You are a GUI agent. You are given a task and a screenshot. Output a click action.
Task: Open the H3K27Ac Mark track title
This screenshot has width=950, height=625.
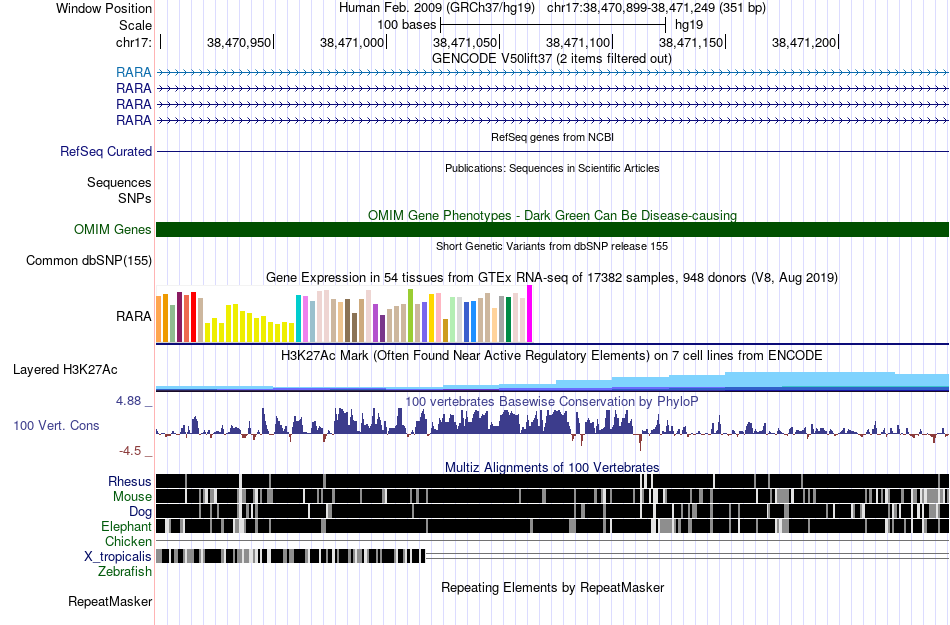[x=552, y=355]
